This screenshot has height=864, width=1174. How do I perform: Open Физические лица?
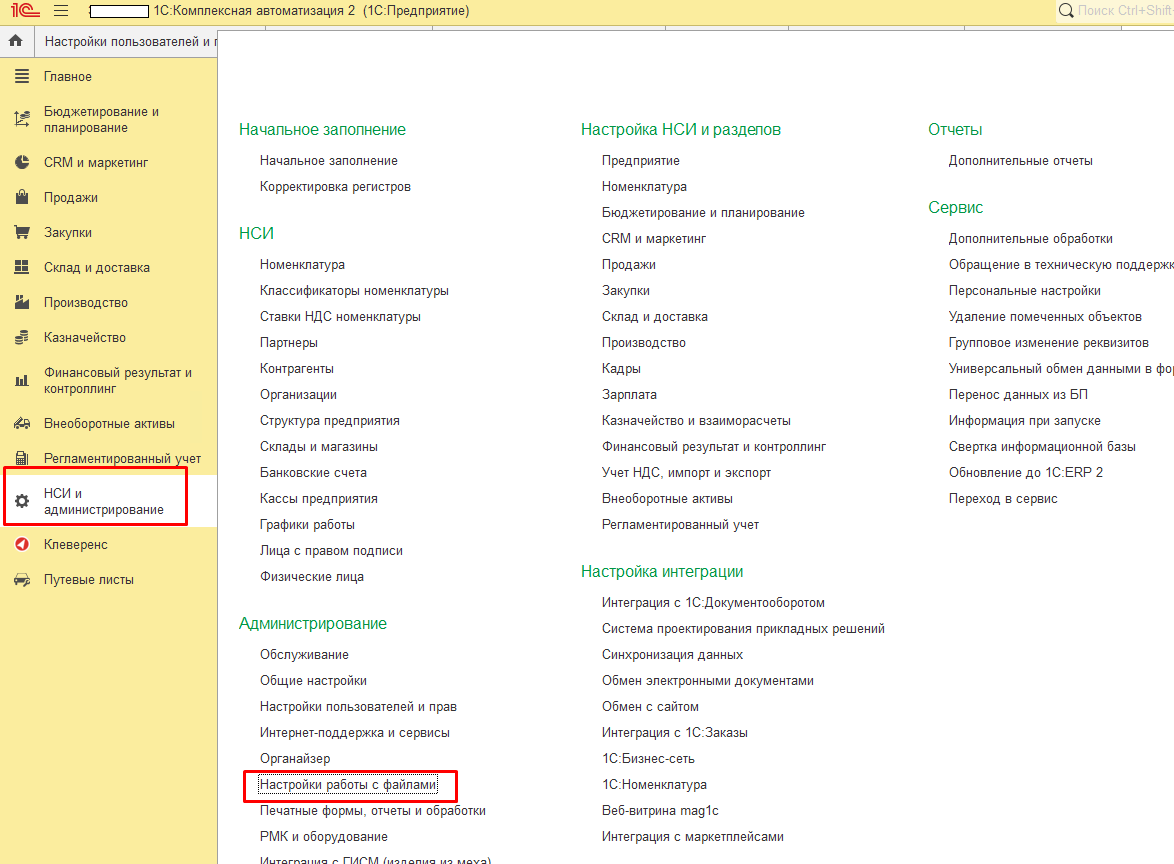tap(311, 576)
